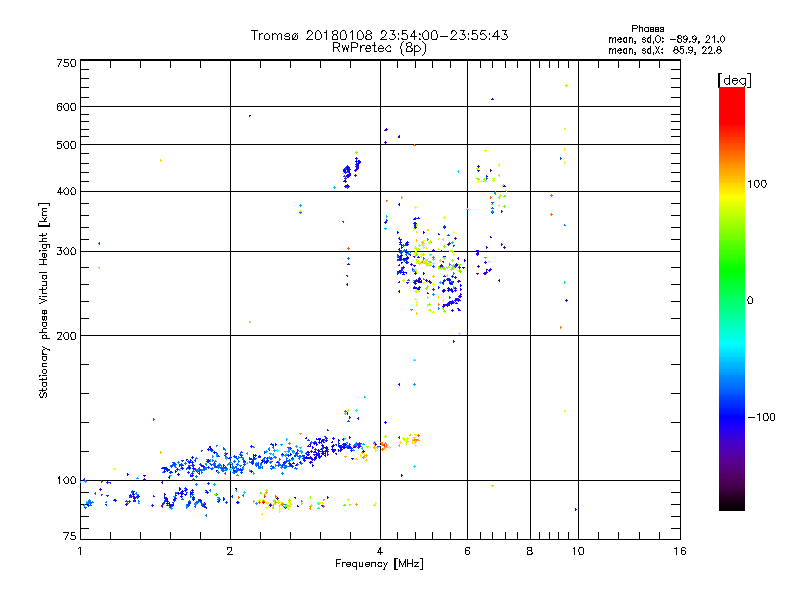Click the y-axis tick label '300'

point(66,251)
